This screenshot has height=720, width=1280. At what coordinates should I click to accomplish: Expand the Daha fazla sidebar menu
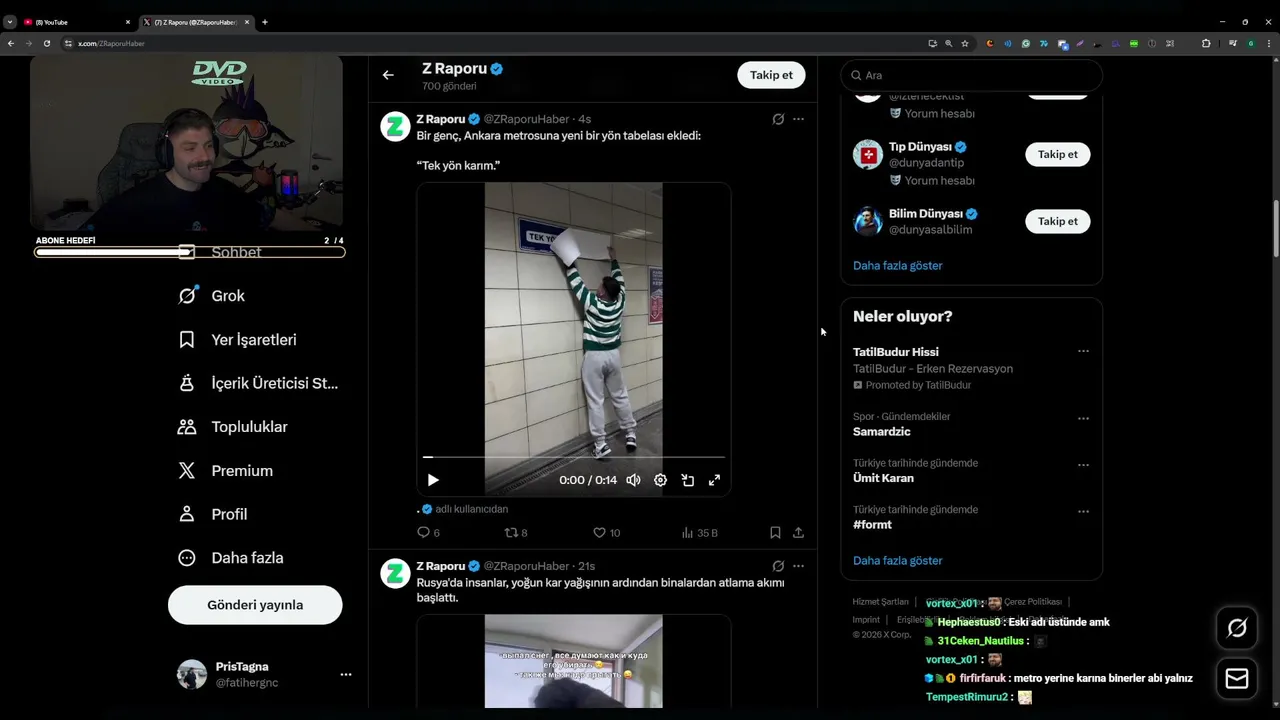[230, 558]
